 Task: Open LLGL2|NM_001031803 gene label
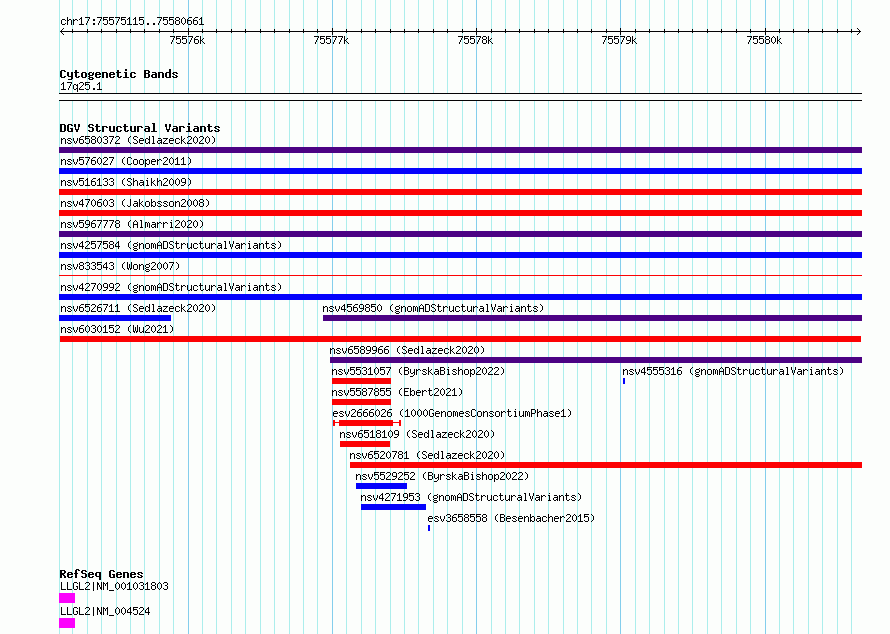tap(114, 586)
